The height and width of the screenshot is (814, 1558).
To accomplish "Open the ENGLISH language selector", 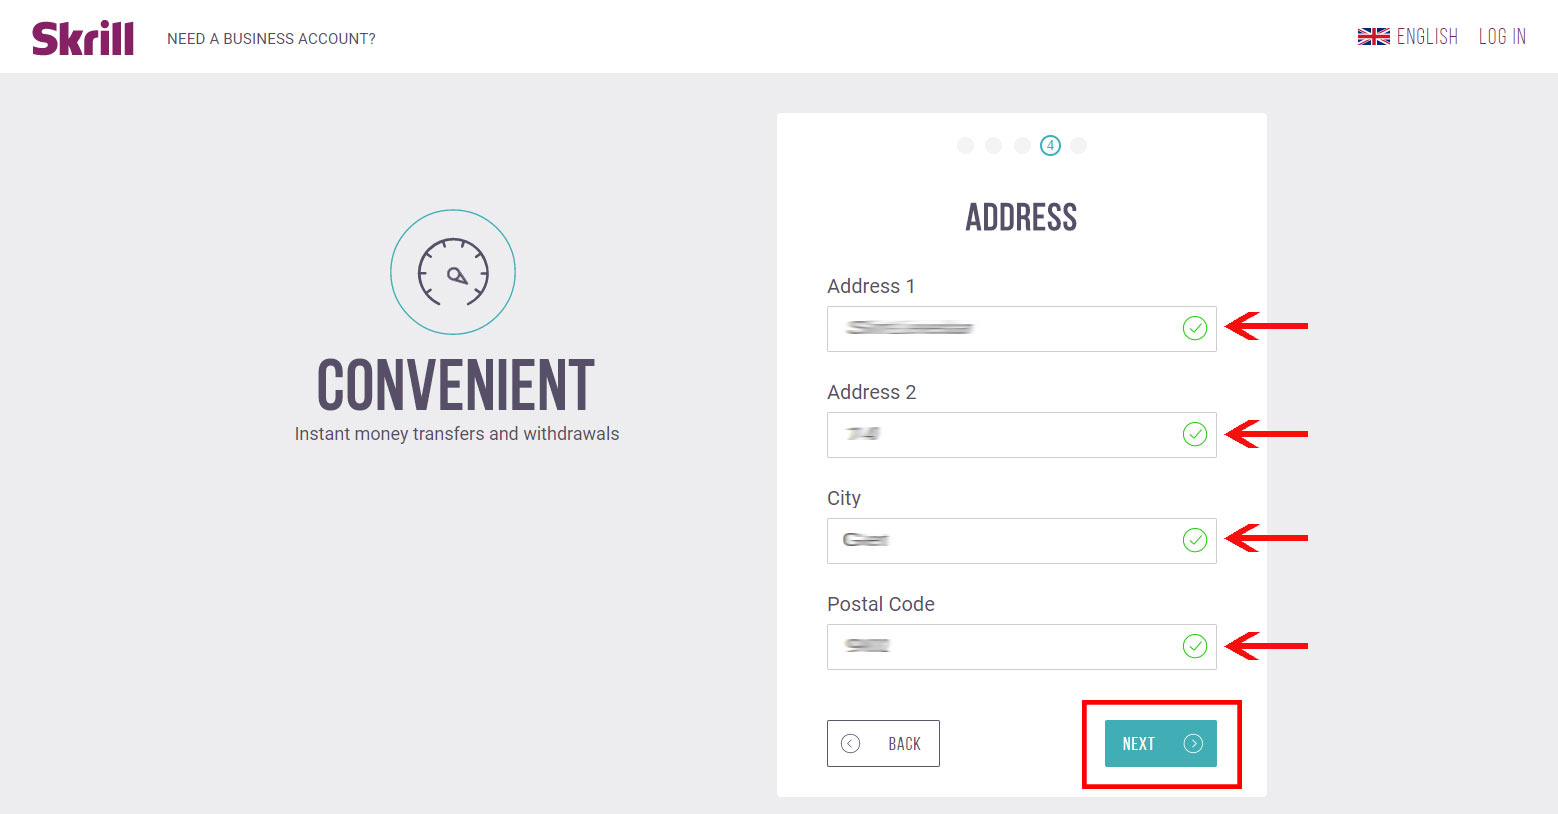I will (x=1427, y=35).
